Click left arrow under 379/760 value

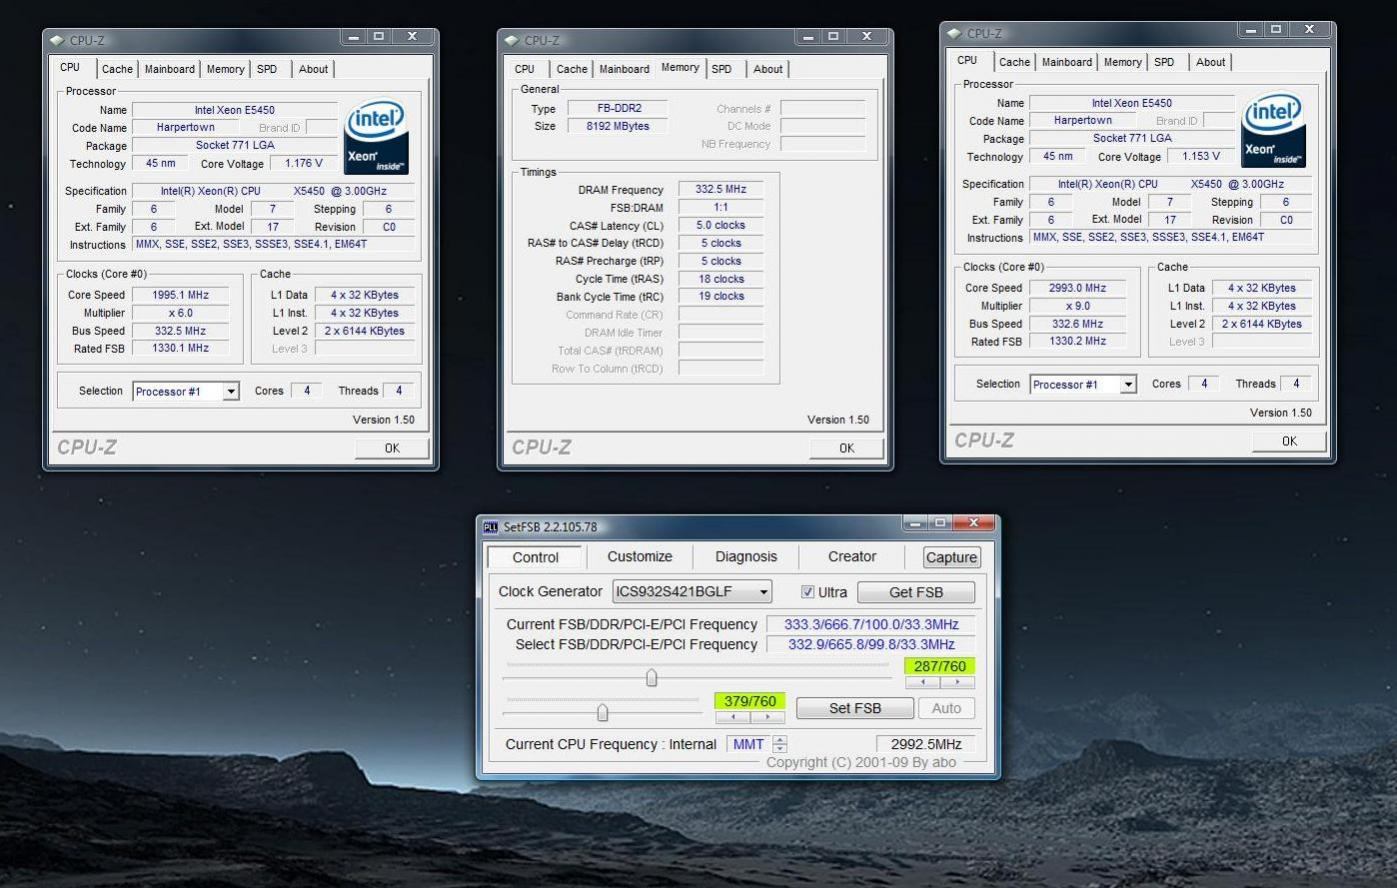point(733,717)
